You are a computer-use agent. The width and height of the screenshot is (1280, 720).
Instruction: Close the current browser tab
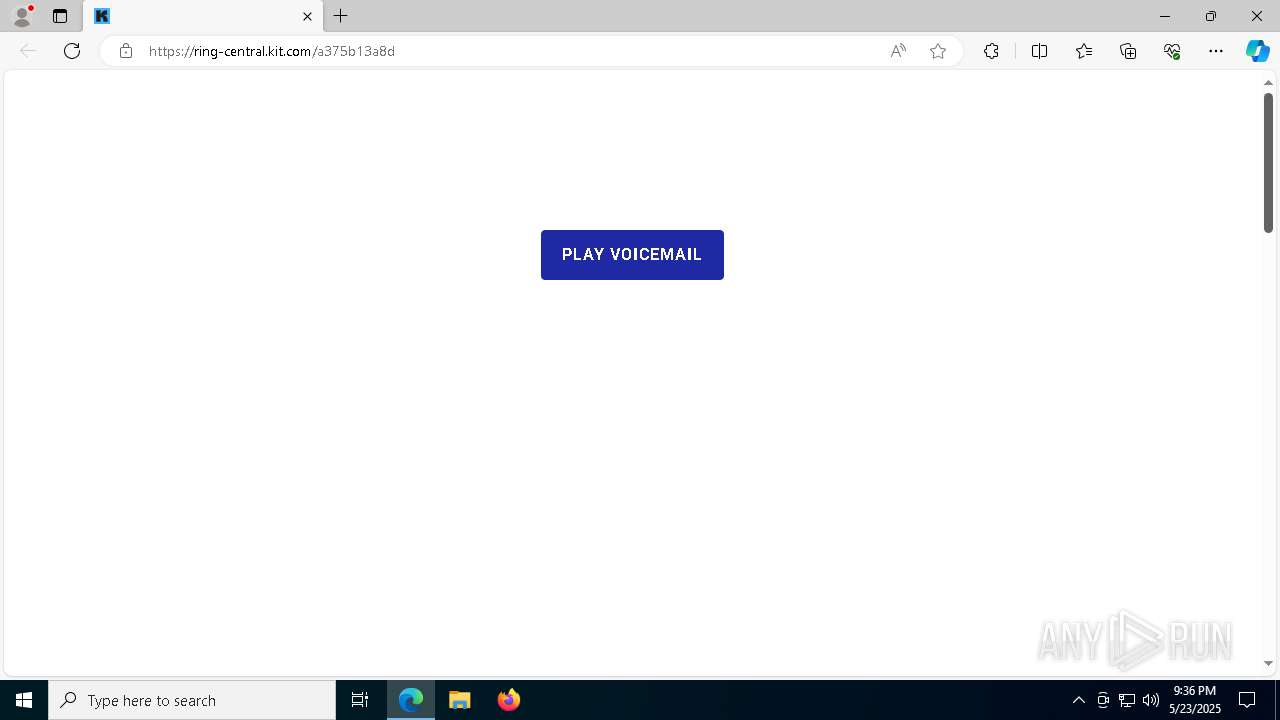307,16
